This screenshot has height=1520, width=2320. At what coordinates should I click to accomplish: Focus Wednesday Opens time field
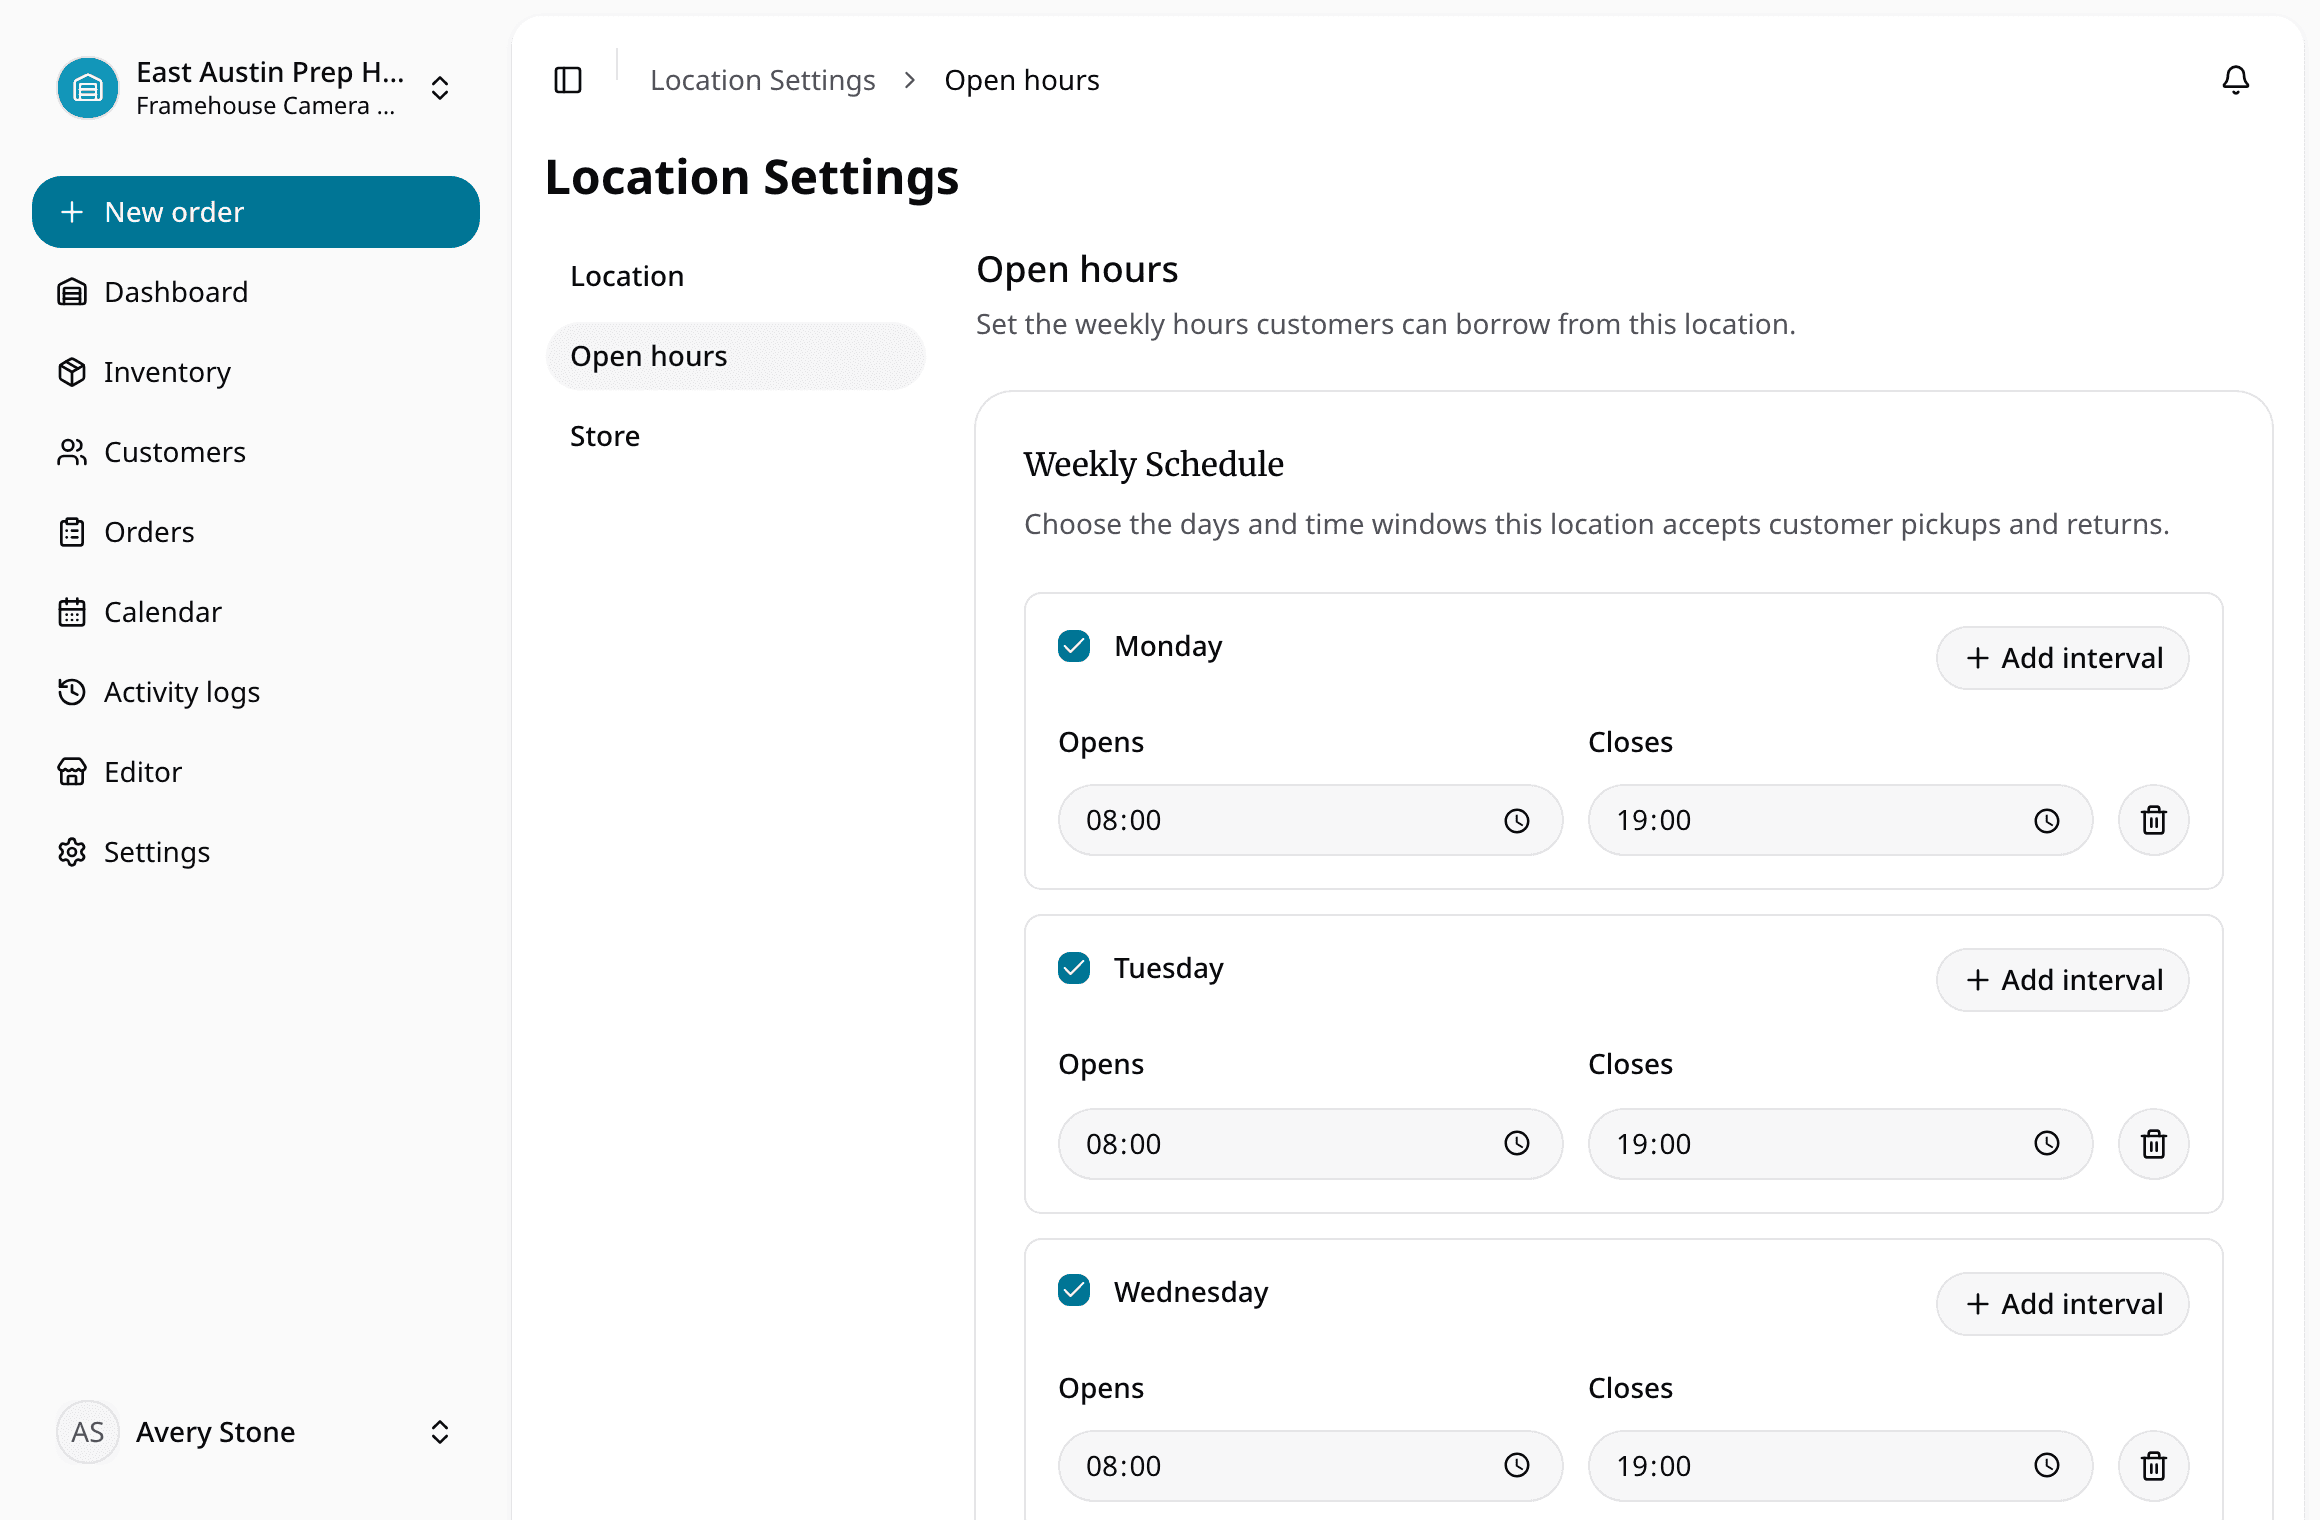(x=1311, y=1466)
